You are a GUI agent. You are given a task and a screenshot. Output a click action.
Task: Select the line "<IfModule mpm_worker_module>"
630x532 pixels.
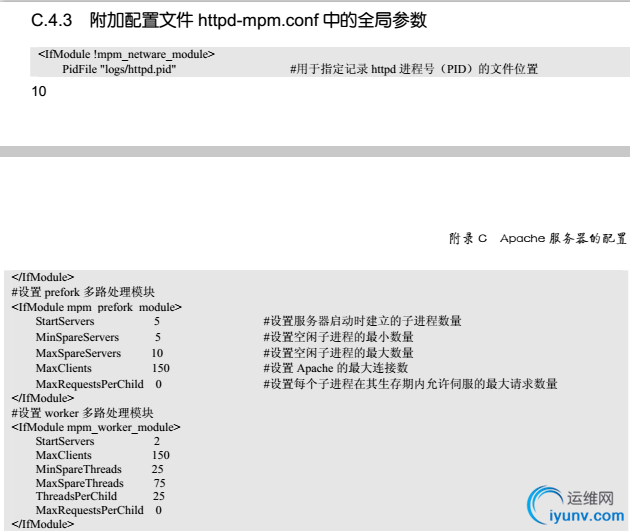coord(96,427)
